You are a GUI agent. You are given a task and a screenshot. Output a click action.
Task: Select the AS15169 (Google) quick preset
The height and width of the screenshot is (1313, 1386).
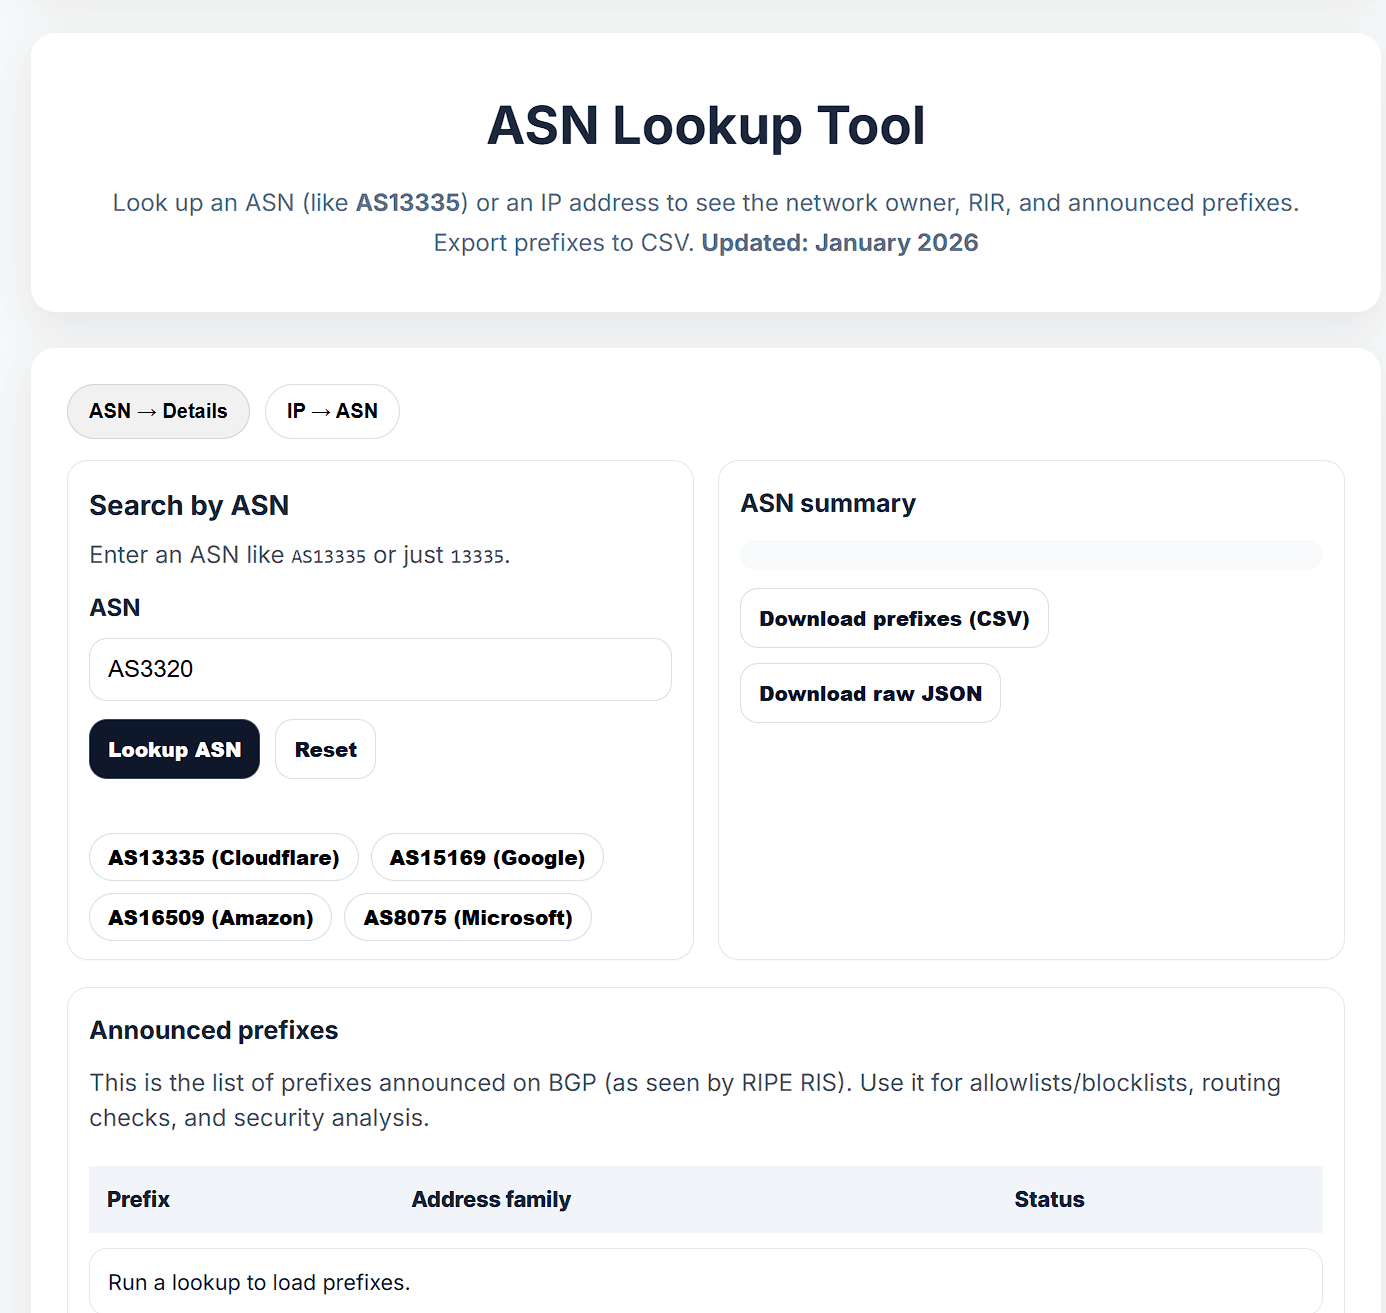(487, 857)
